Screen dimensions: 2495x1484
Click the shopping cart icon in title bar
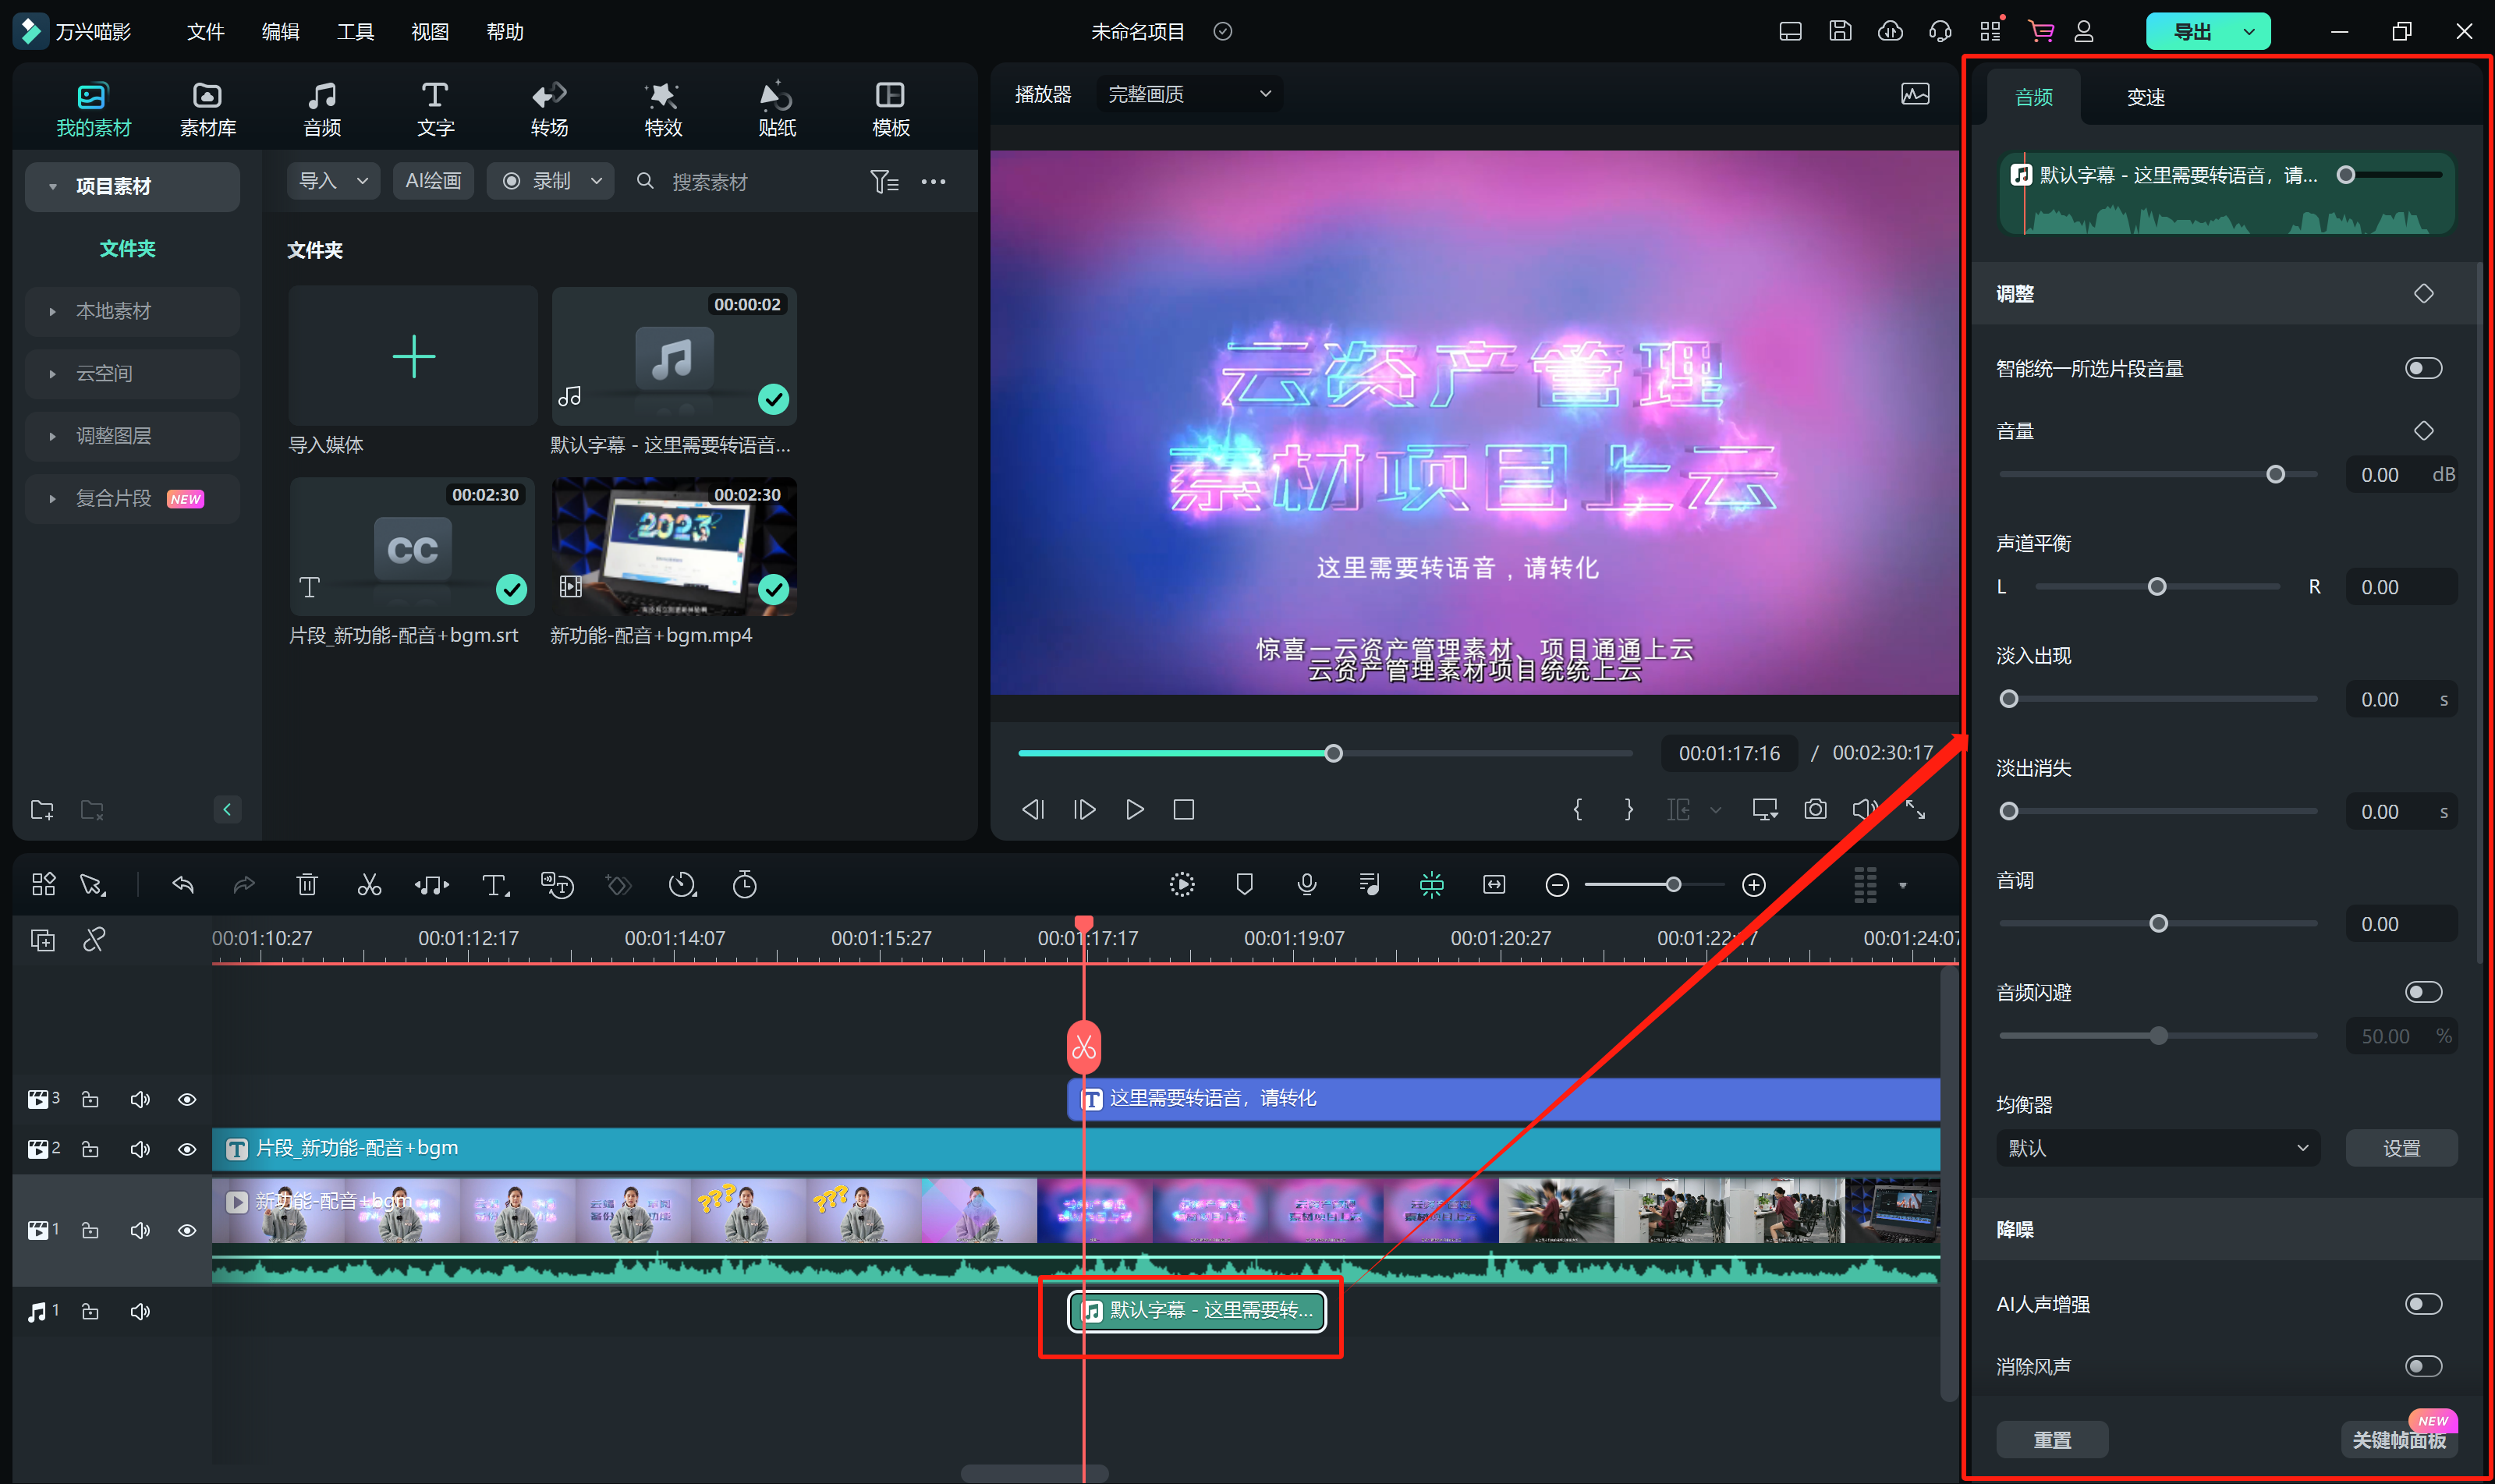[2040, 31]
